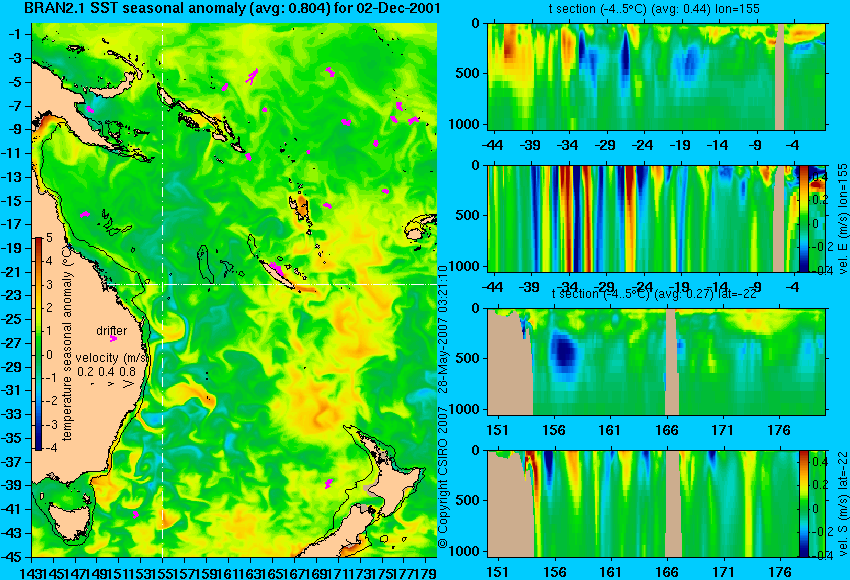The height and width of the screenshot is (580, 850).
Task: Click the vel. S (m/s) color bar
Action: pos(803,504)
